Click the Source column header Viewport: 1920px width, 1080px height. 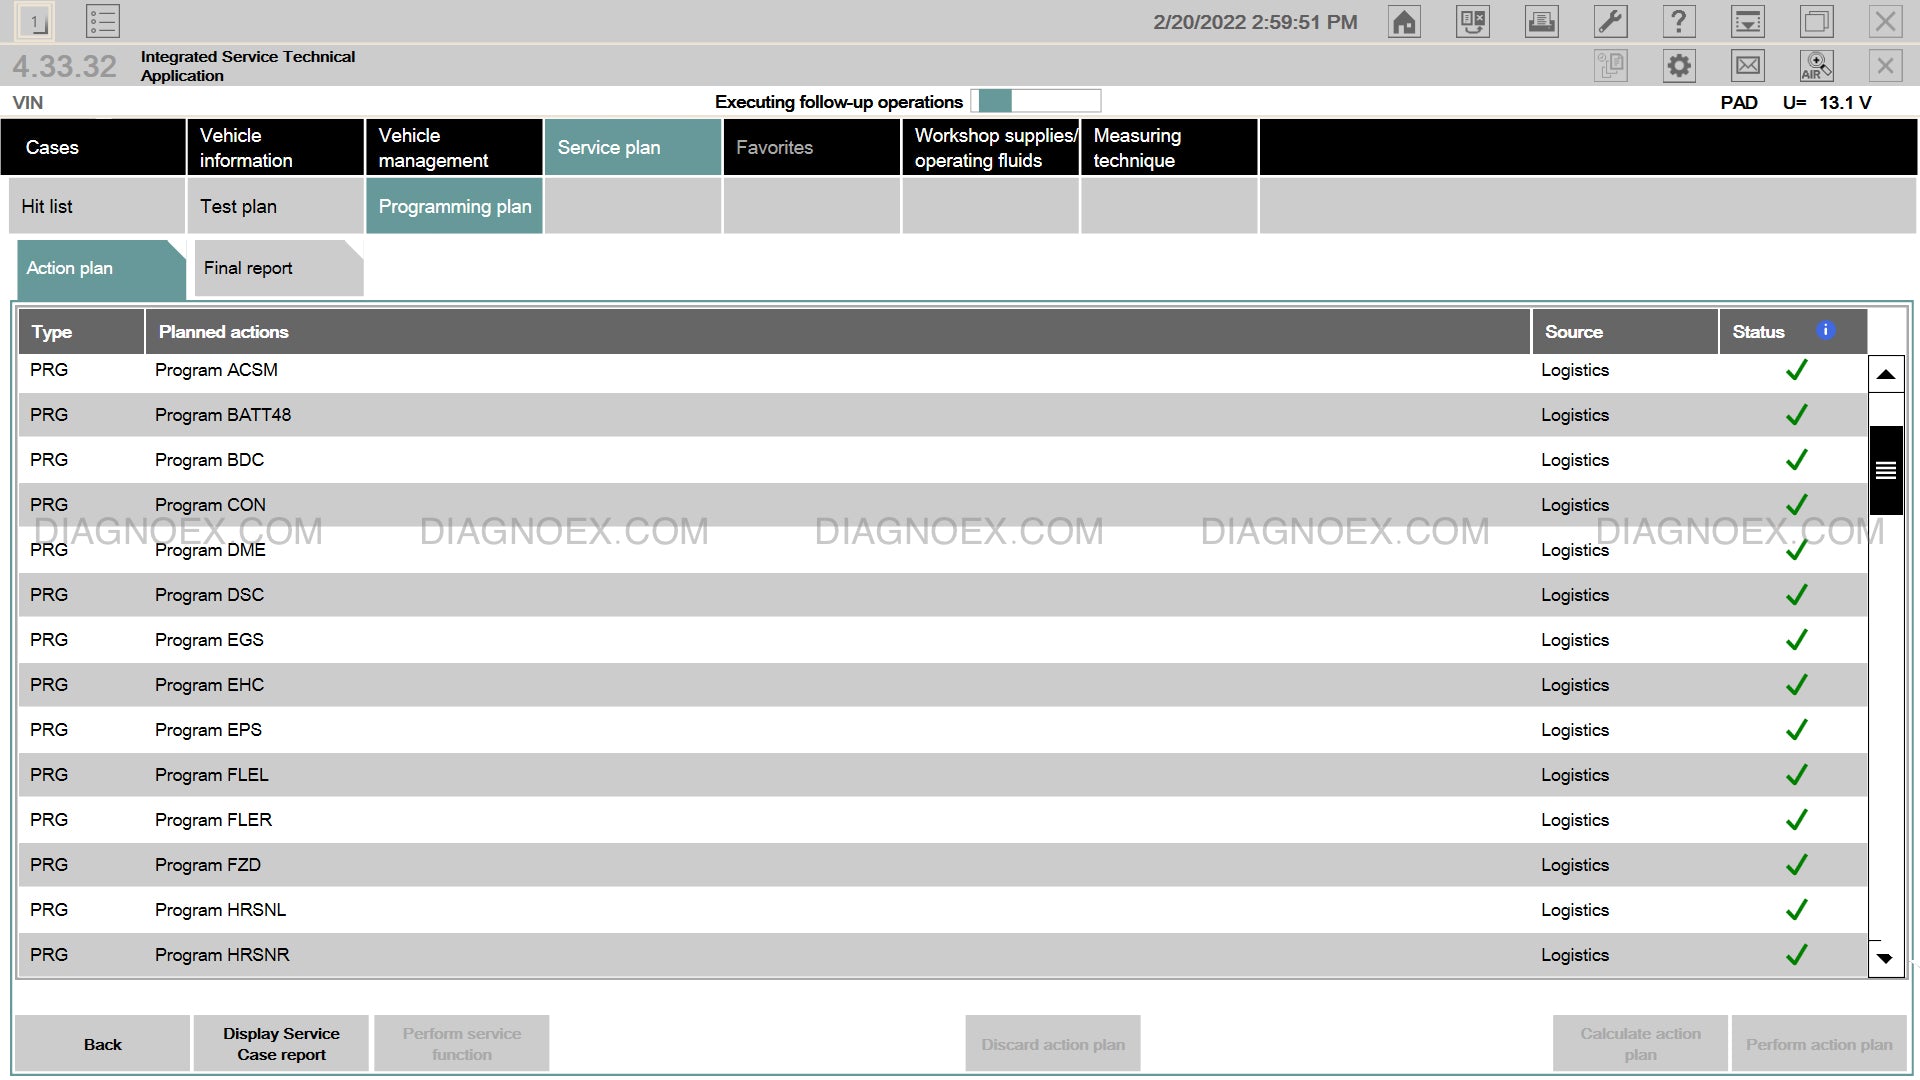click(1625, 331)
